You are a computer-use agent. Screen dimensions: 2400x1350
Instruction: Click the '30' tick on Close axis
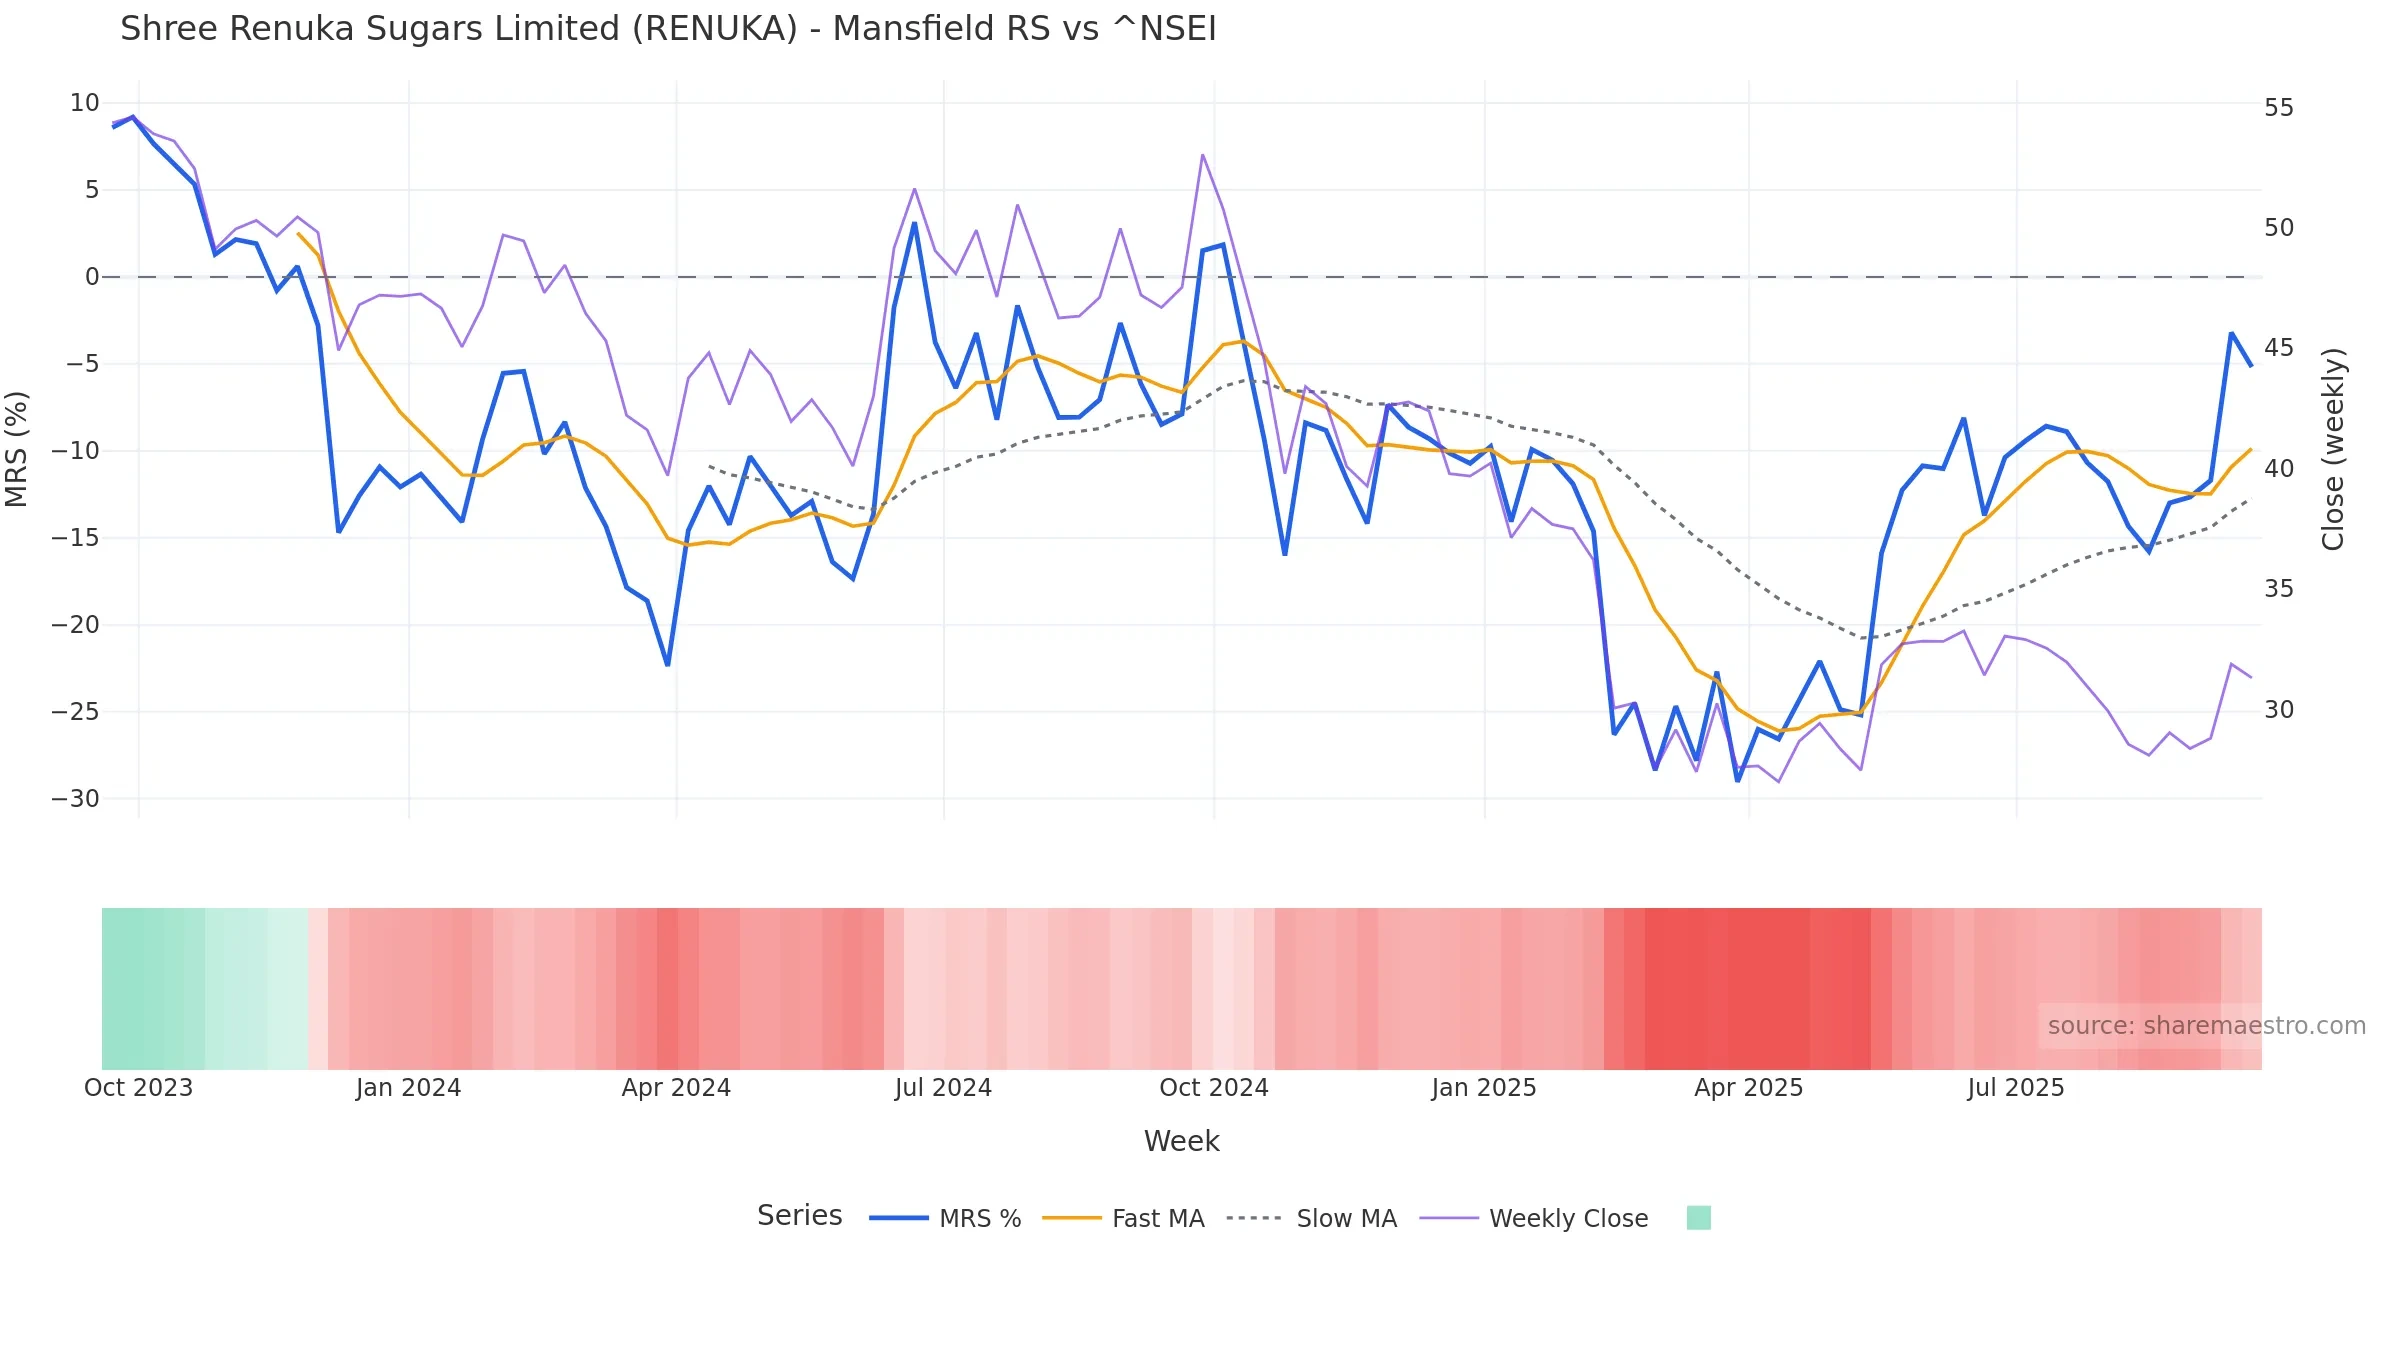click(2279, 709)
